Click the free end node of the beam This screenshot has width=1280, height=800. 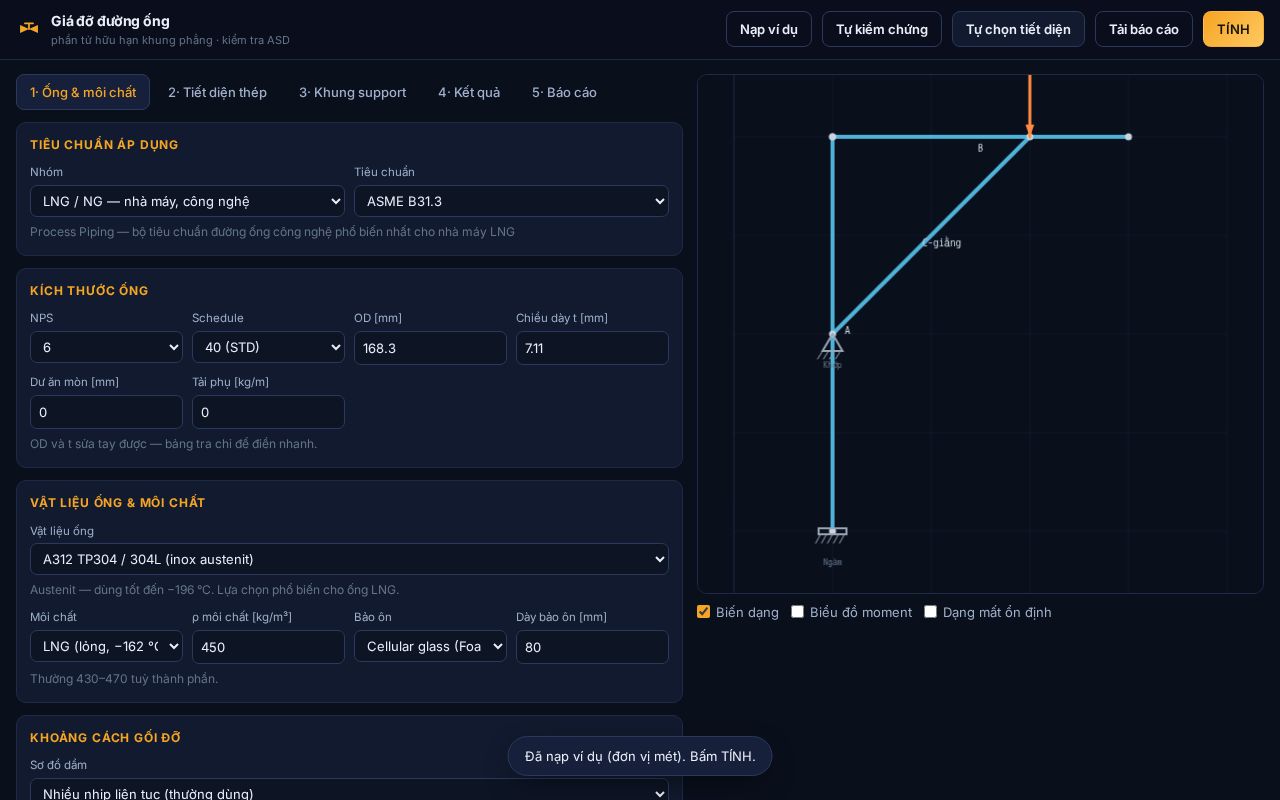pos(1129,137)
